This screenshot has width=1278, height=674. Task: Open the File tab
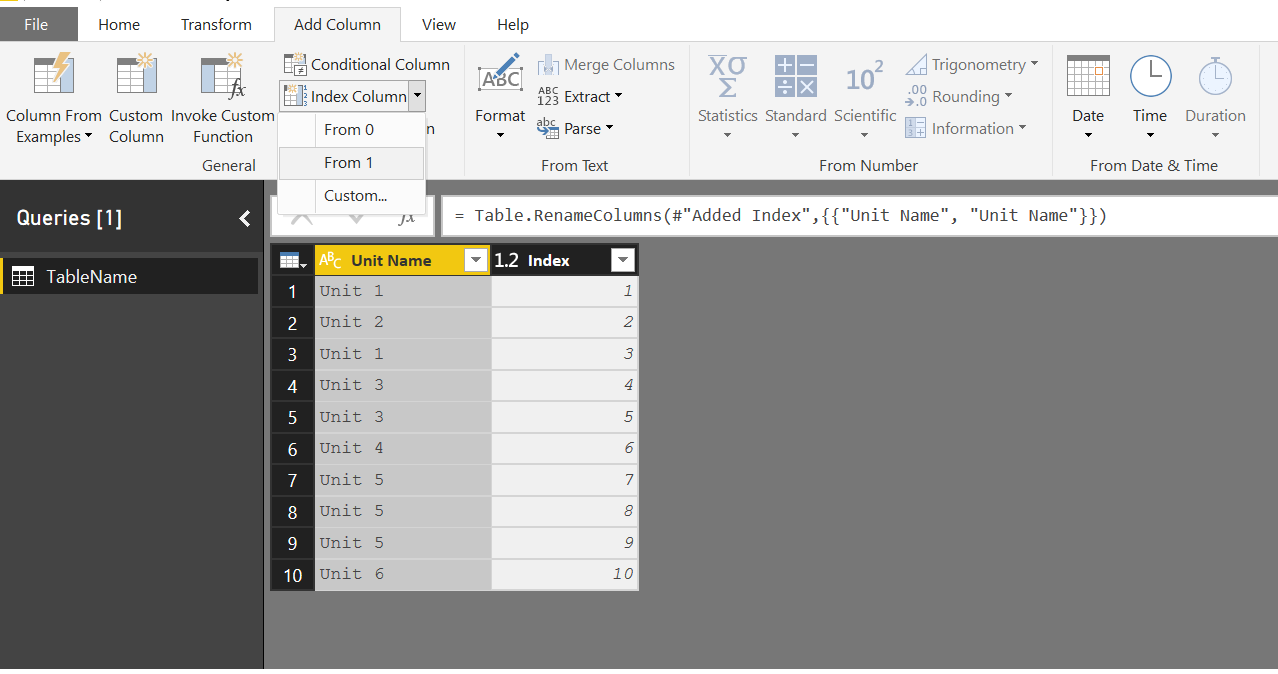pyautogui.click(x=36, y=25)
